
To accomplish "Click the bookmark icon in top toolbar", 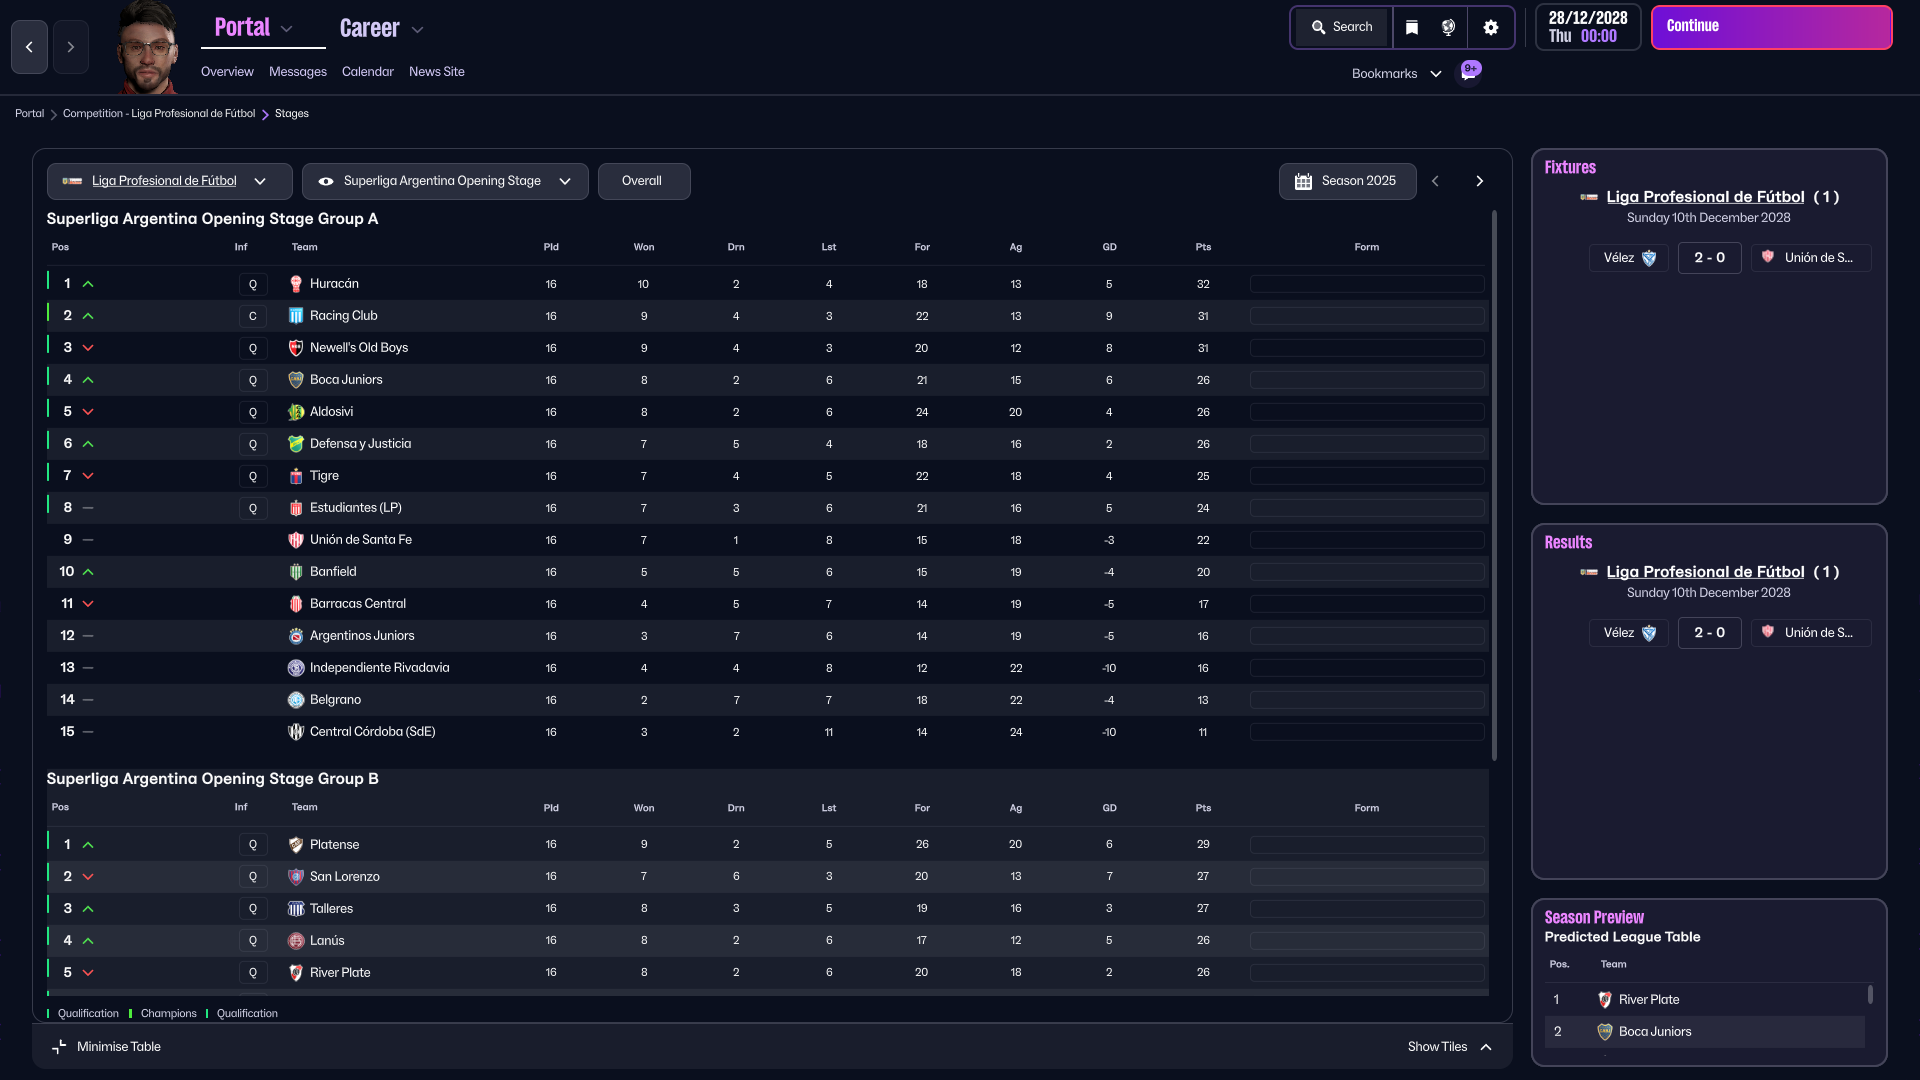I will (x=1411, y=27).
